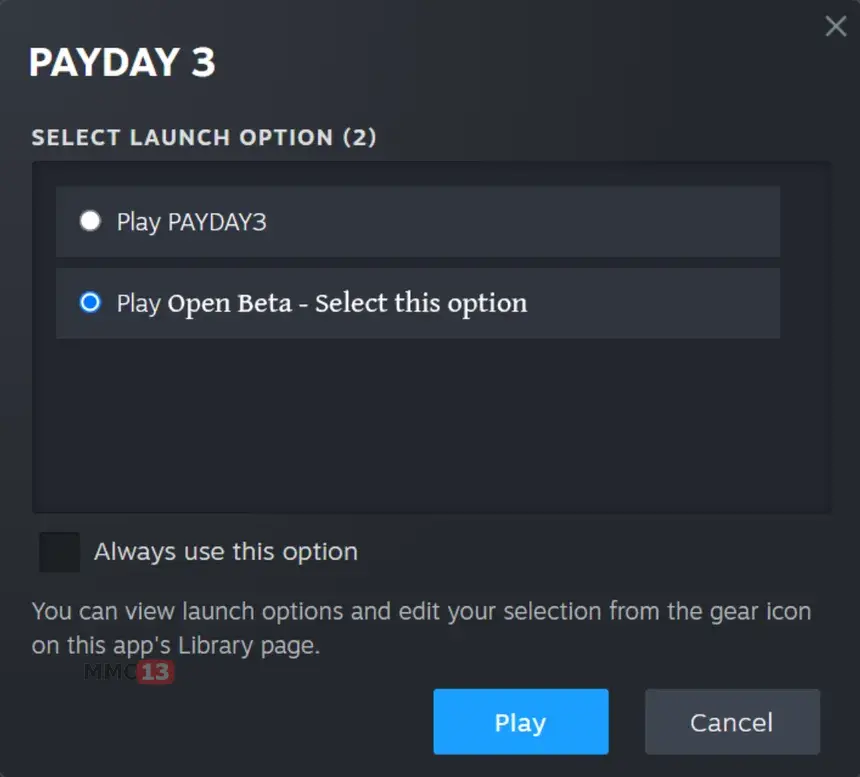
Task: Click the red 13 badge in watermark
Action: 155,671
